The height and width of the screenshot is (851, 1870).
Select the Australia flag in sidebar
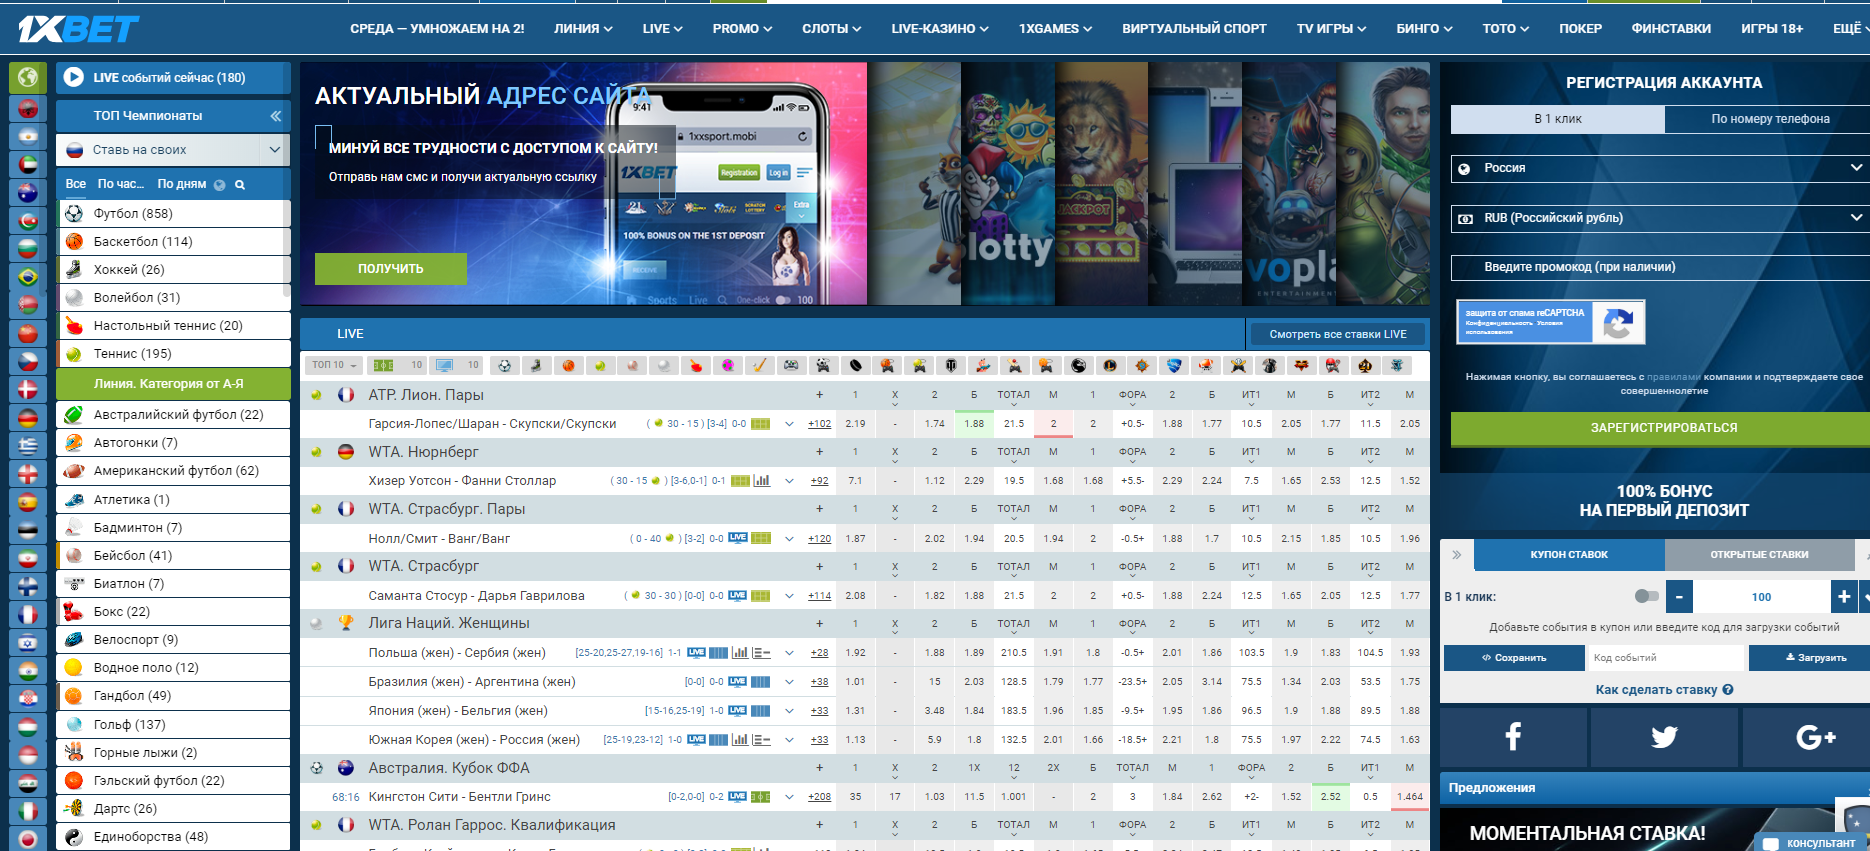point(28,193)
